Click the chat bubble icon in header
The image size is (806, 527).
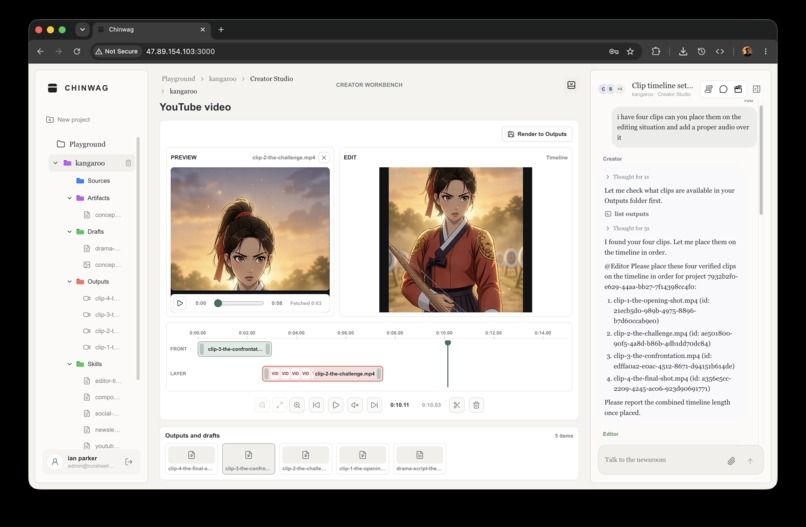click(723, 89)
